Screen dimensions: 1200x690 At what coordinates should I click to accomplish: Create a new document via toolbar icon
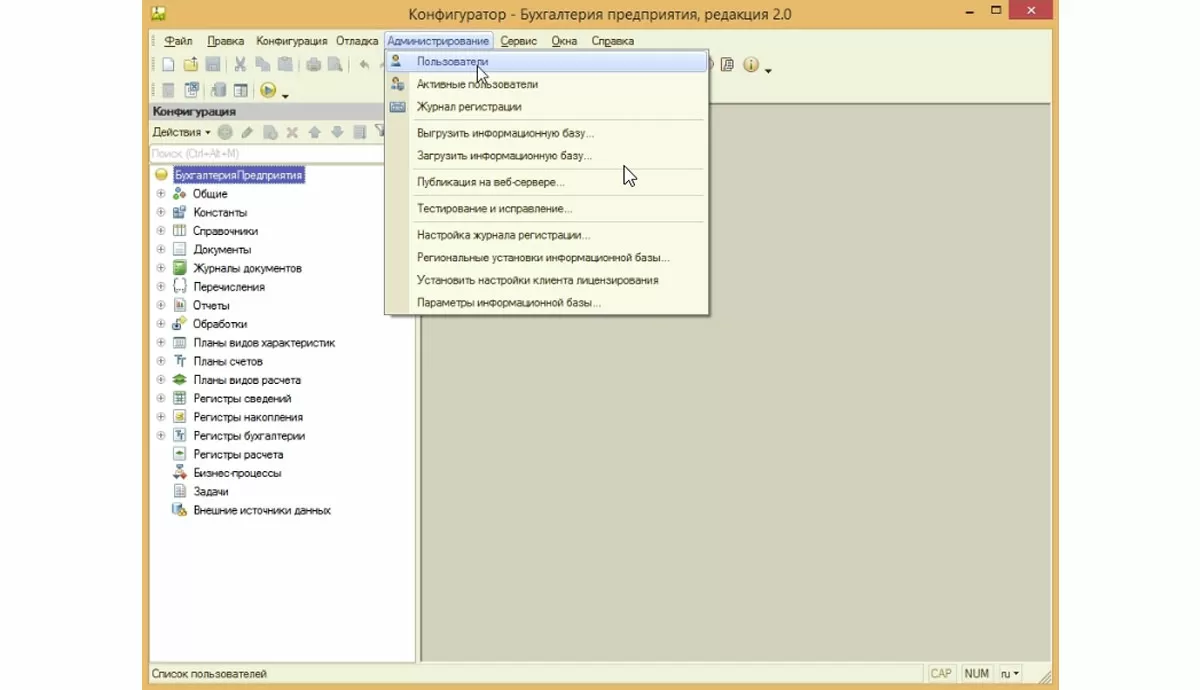pos(168,65)
